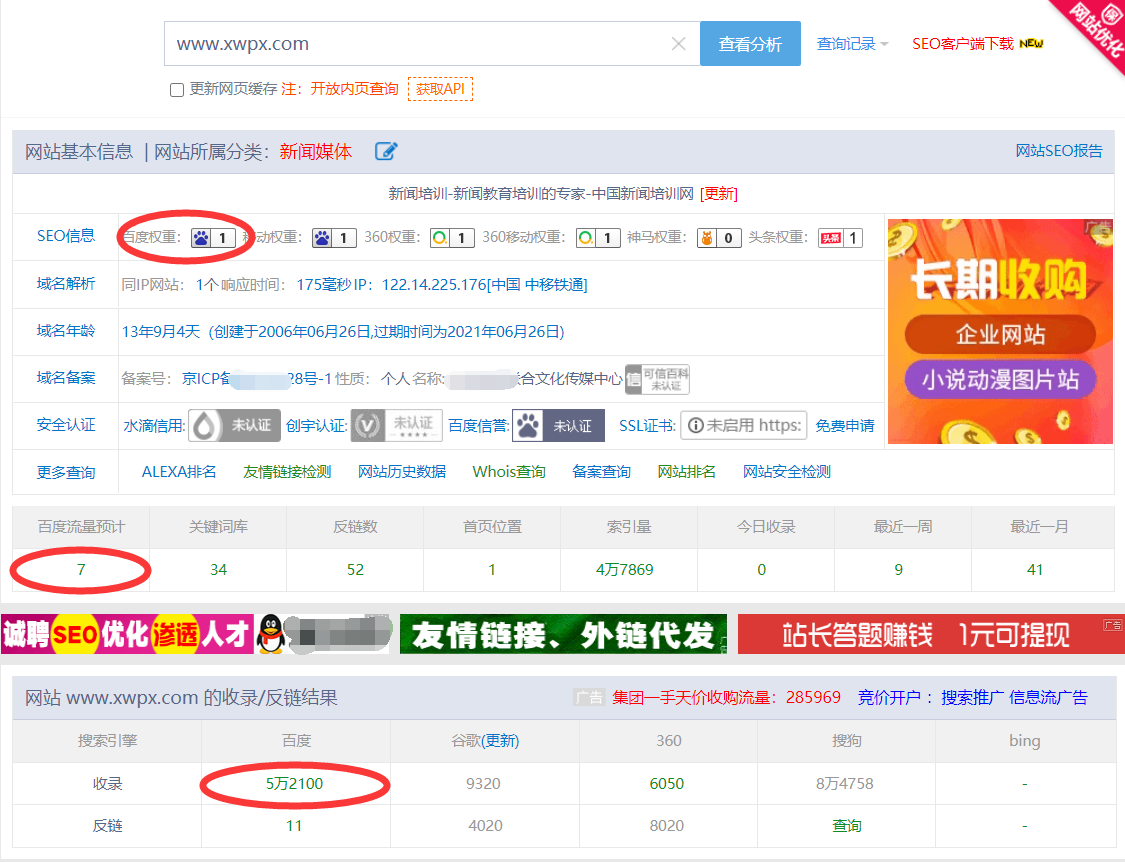The width and height of the screenshot is (1125, 862).
Task: Click the 360 mobile weight badge
Action: (598, 238)
